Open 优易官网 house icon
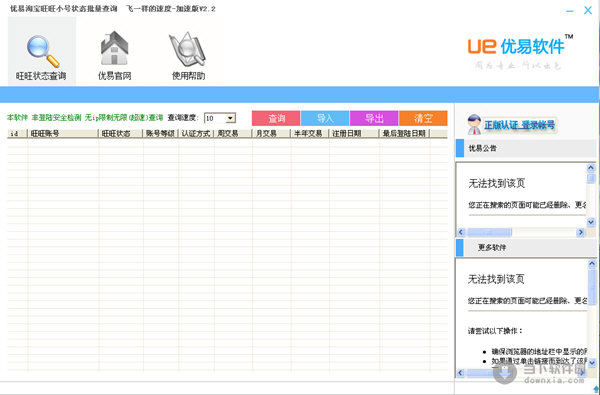 (114, 55)
